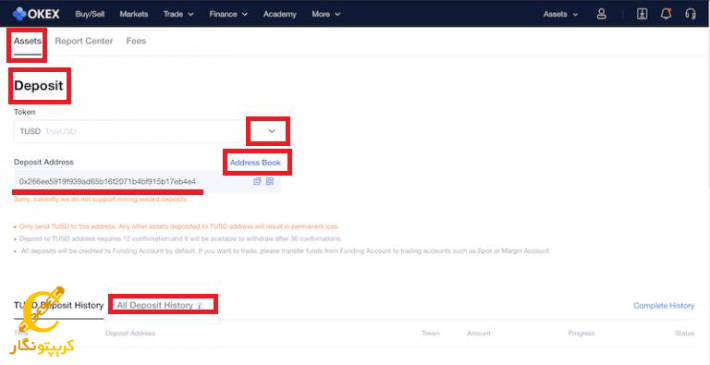
Task: Go to the Markets page
Action: [x=134, y=14]
